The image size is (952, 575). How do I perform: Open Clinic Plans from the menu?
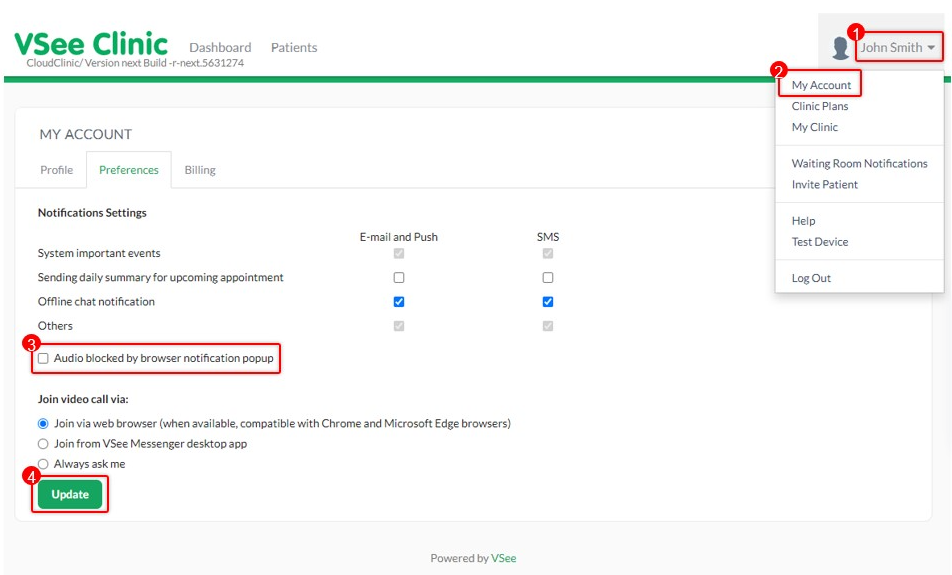(820, 106)
